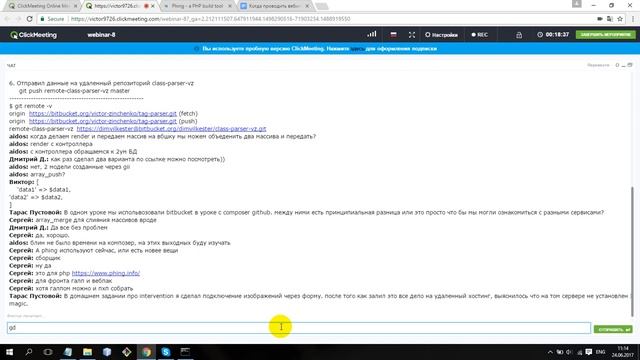
Task: Open tag-parser.git (fetch) link
Action: pos(102,114)
